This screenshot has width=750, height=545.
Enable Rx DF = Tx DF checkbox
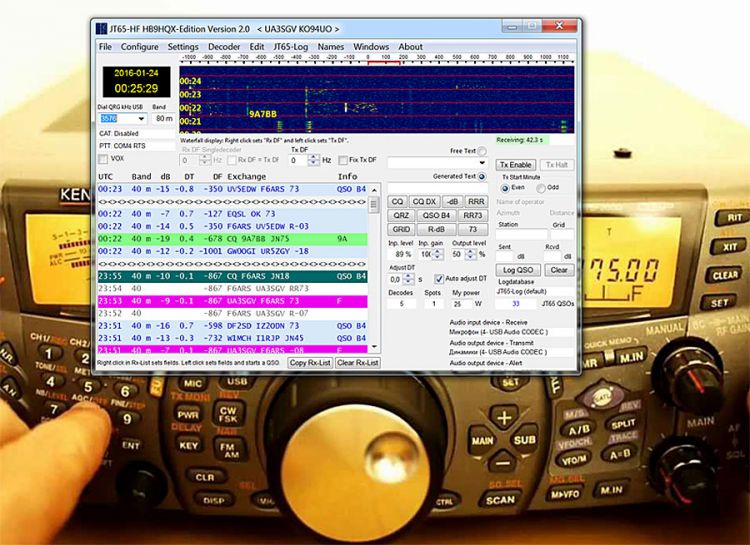[232, 160]
